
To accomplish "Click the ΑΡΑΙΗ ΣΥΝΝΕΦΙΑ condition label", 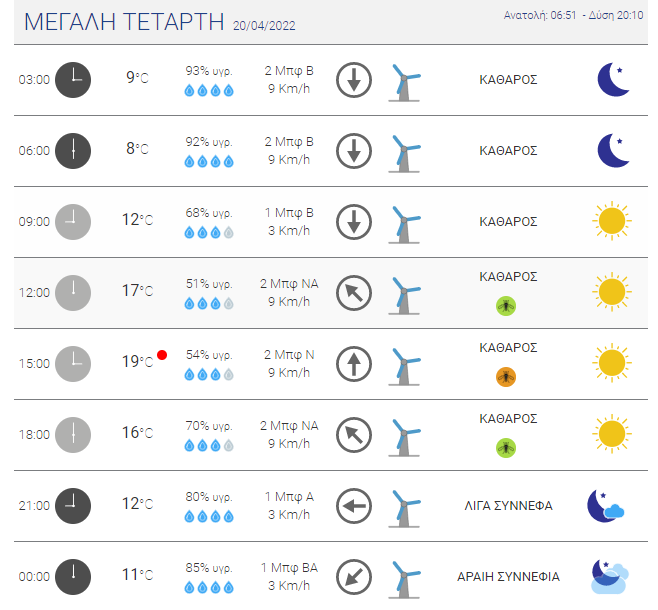I will [x=508, y=577].
